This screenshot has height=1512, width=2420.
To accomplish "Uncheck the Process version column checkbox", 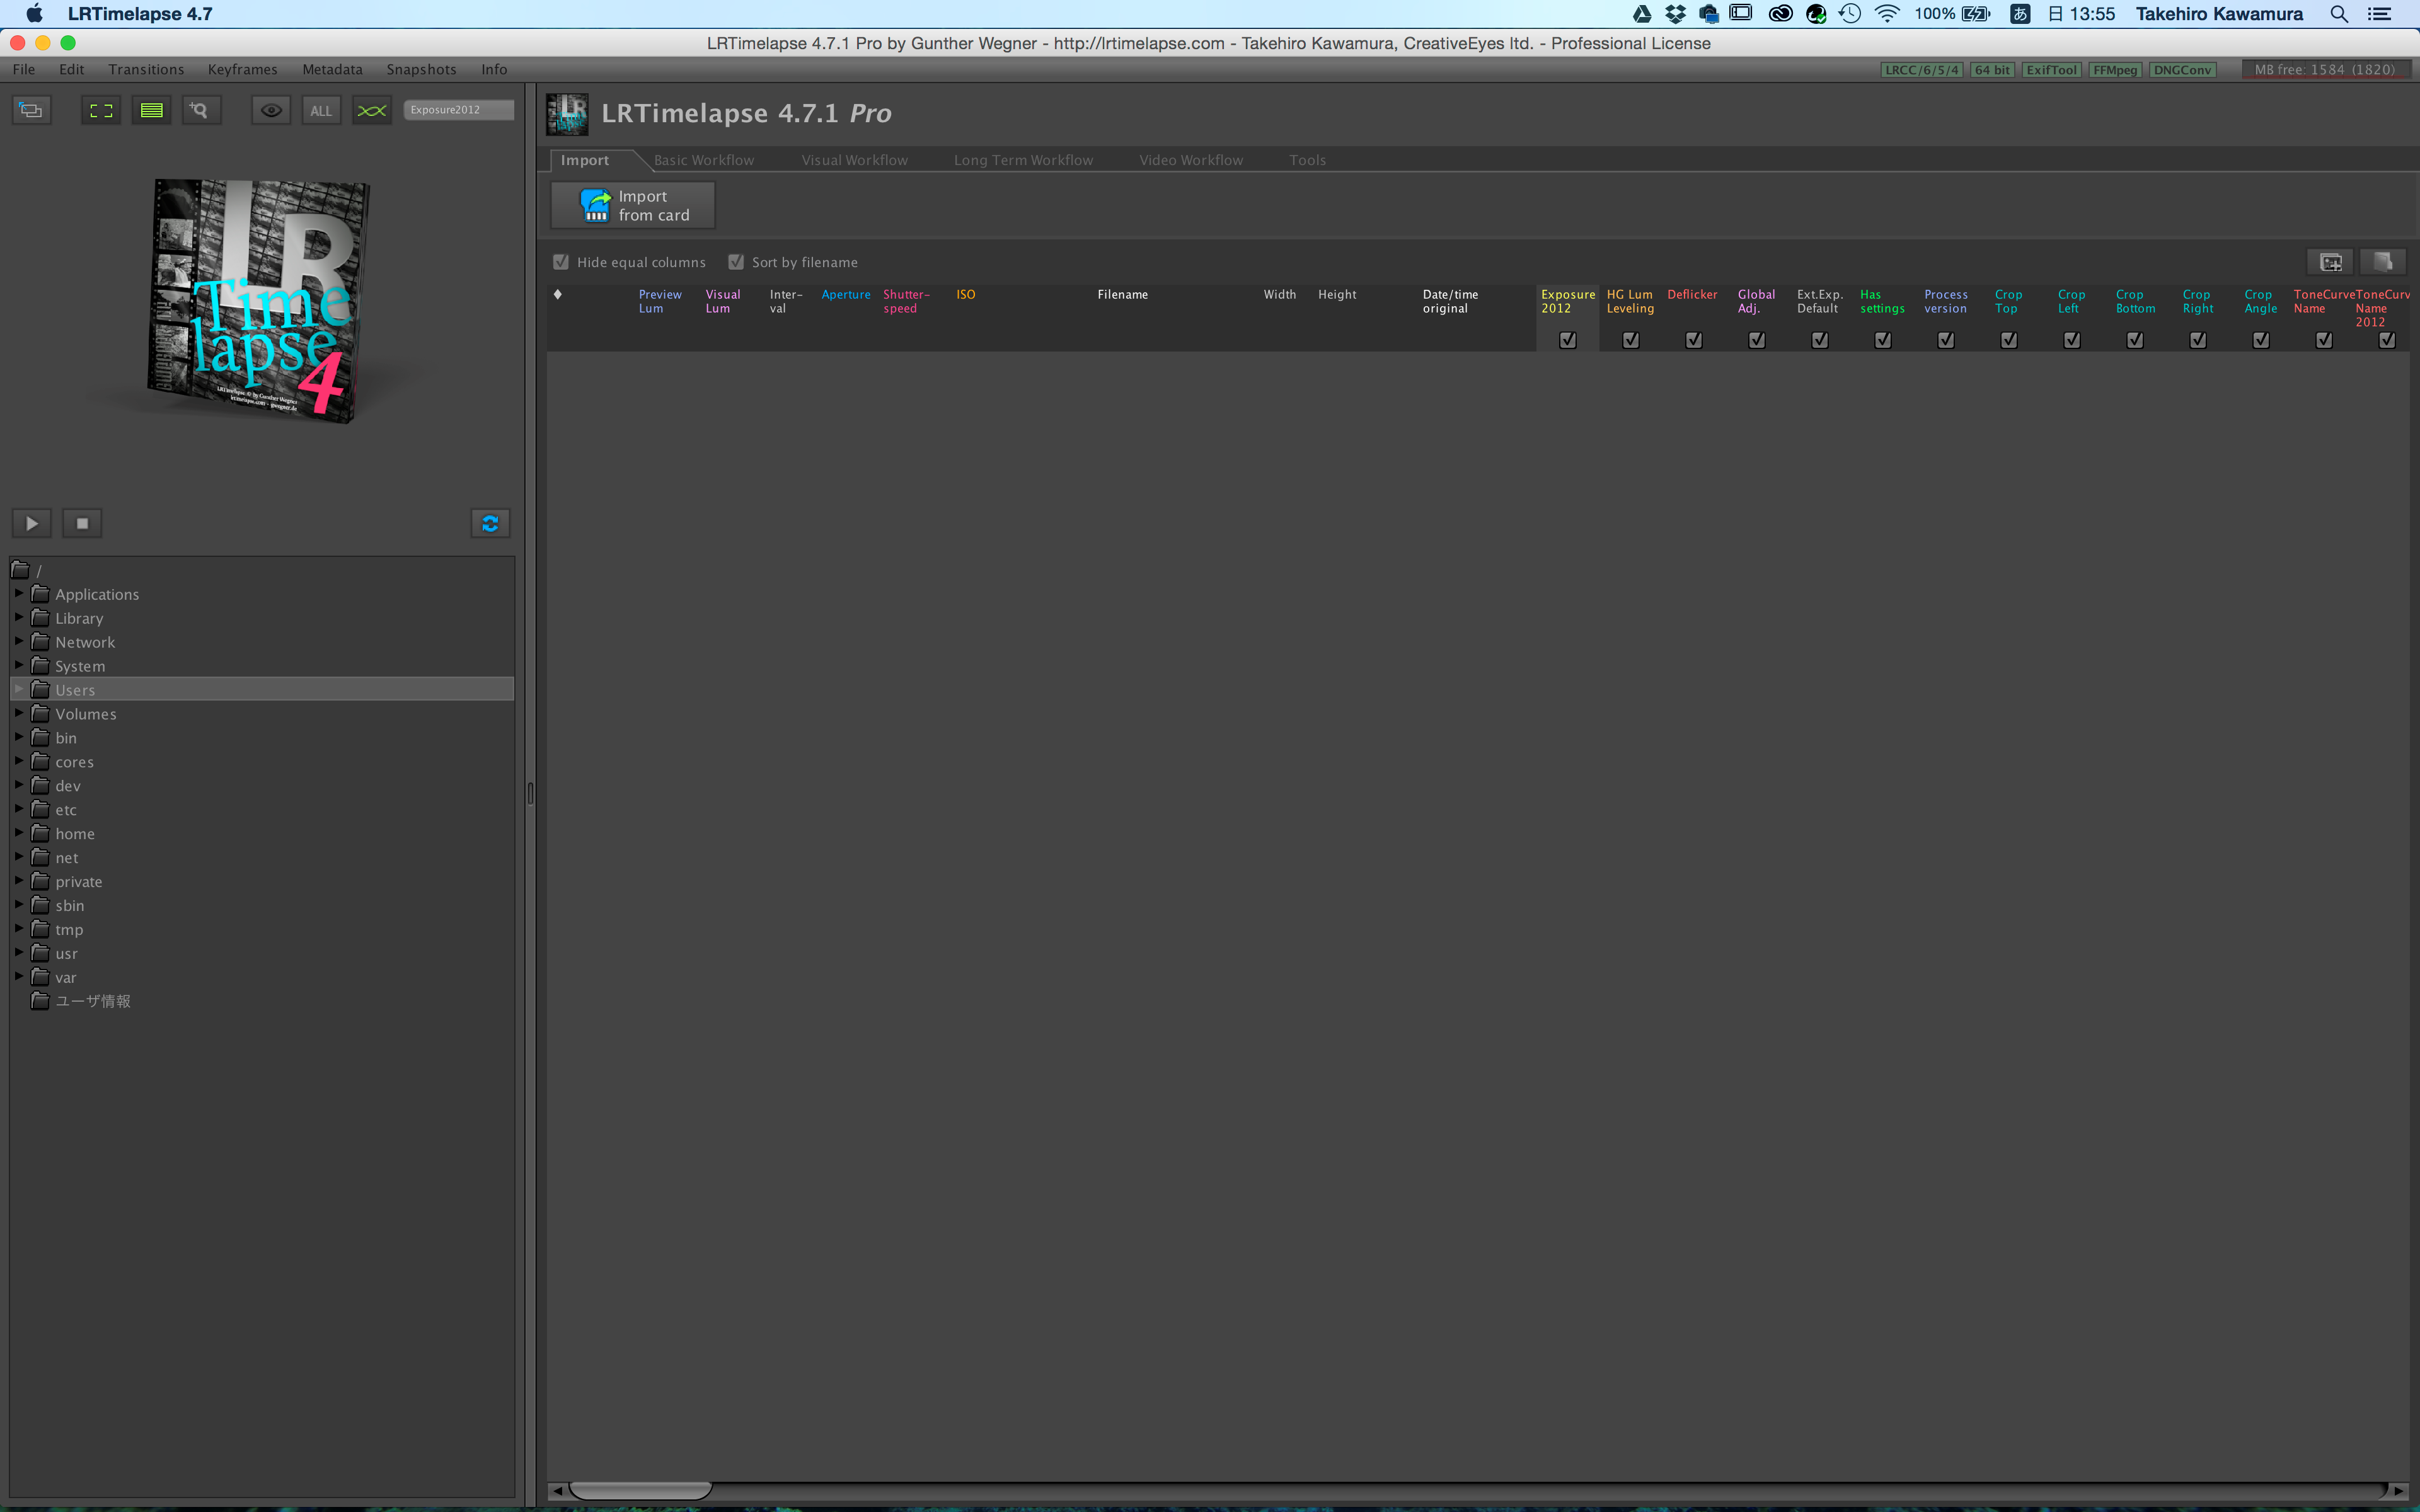I will (1946, 340).
